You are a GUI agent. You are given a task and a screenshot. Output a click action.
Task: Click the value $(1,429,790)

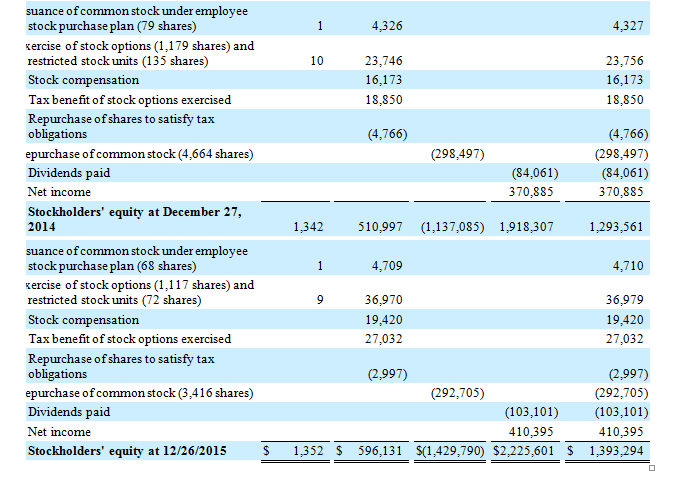click(x=450, y=451)
